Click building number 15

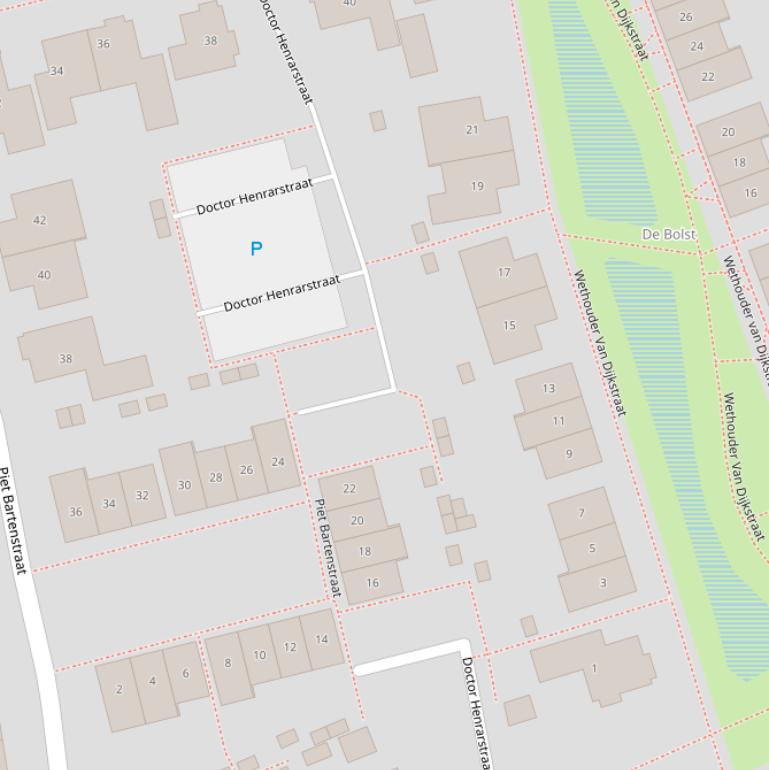point(509,325)
